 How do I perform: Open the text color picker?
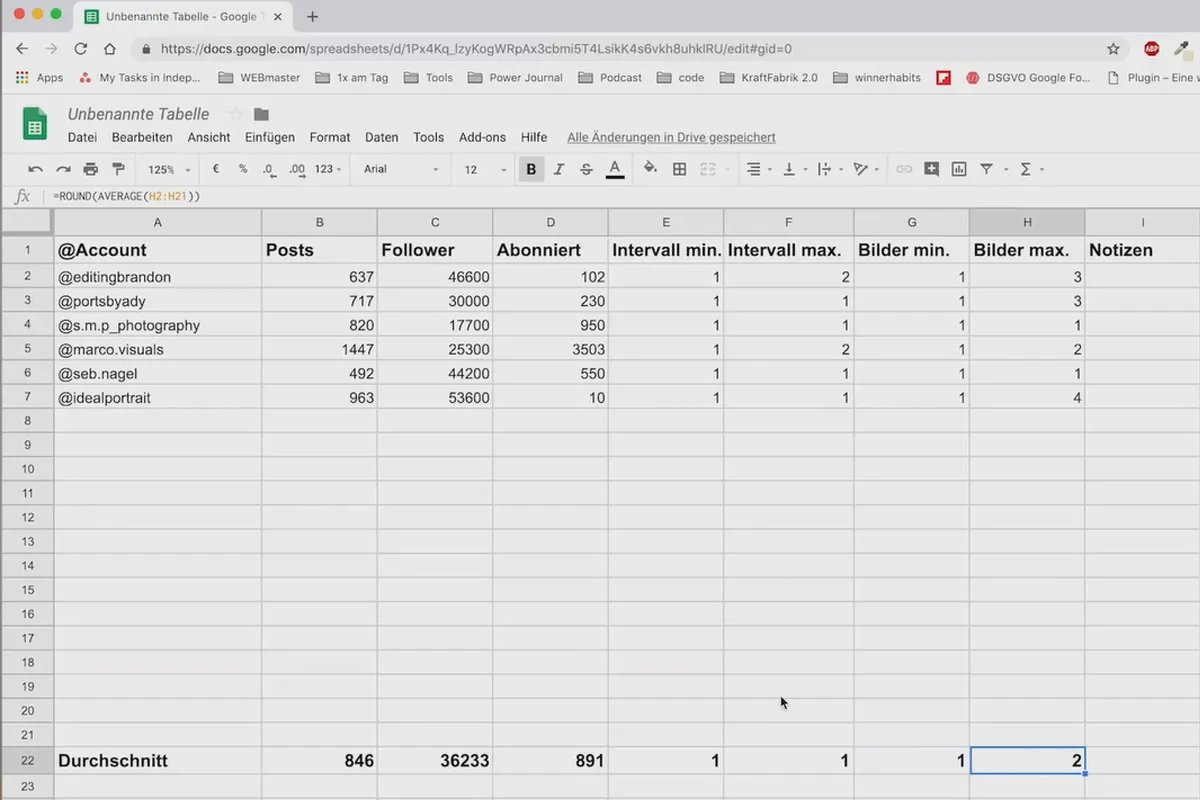click(615, 169)
